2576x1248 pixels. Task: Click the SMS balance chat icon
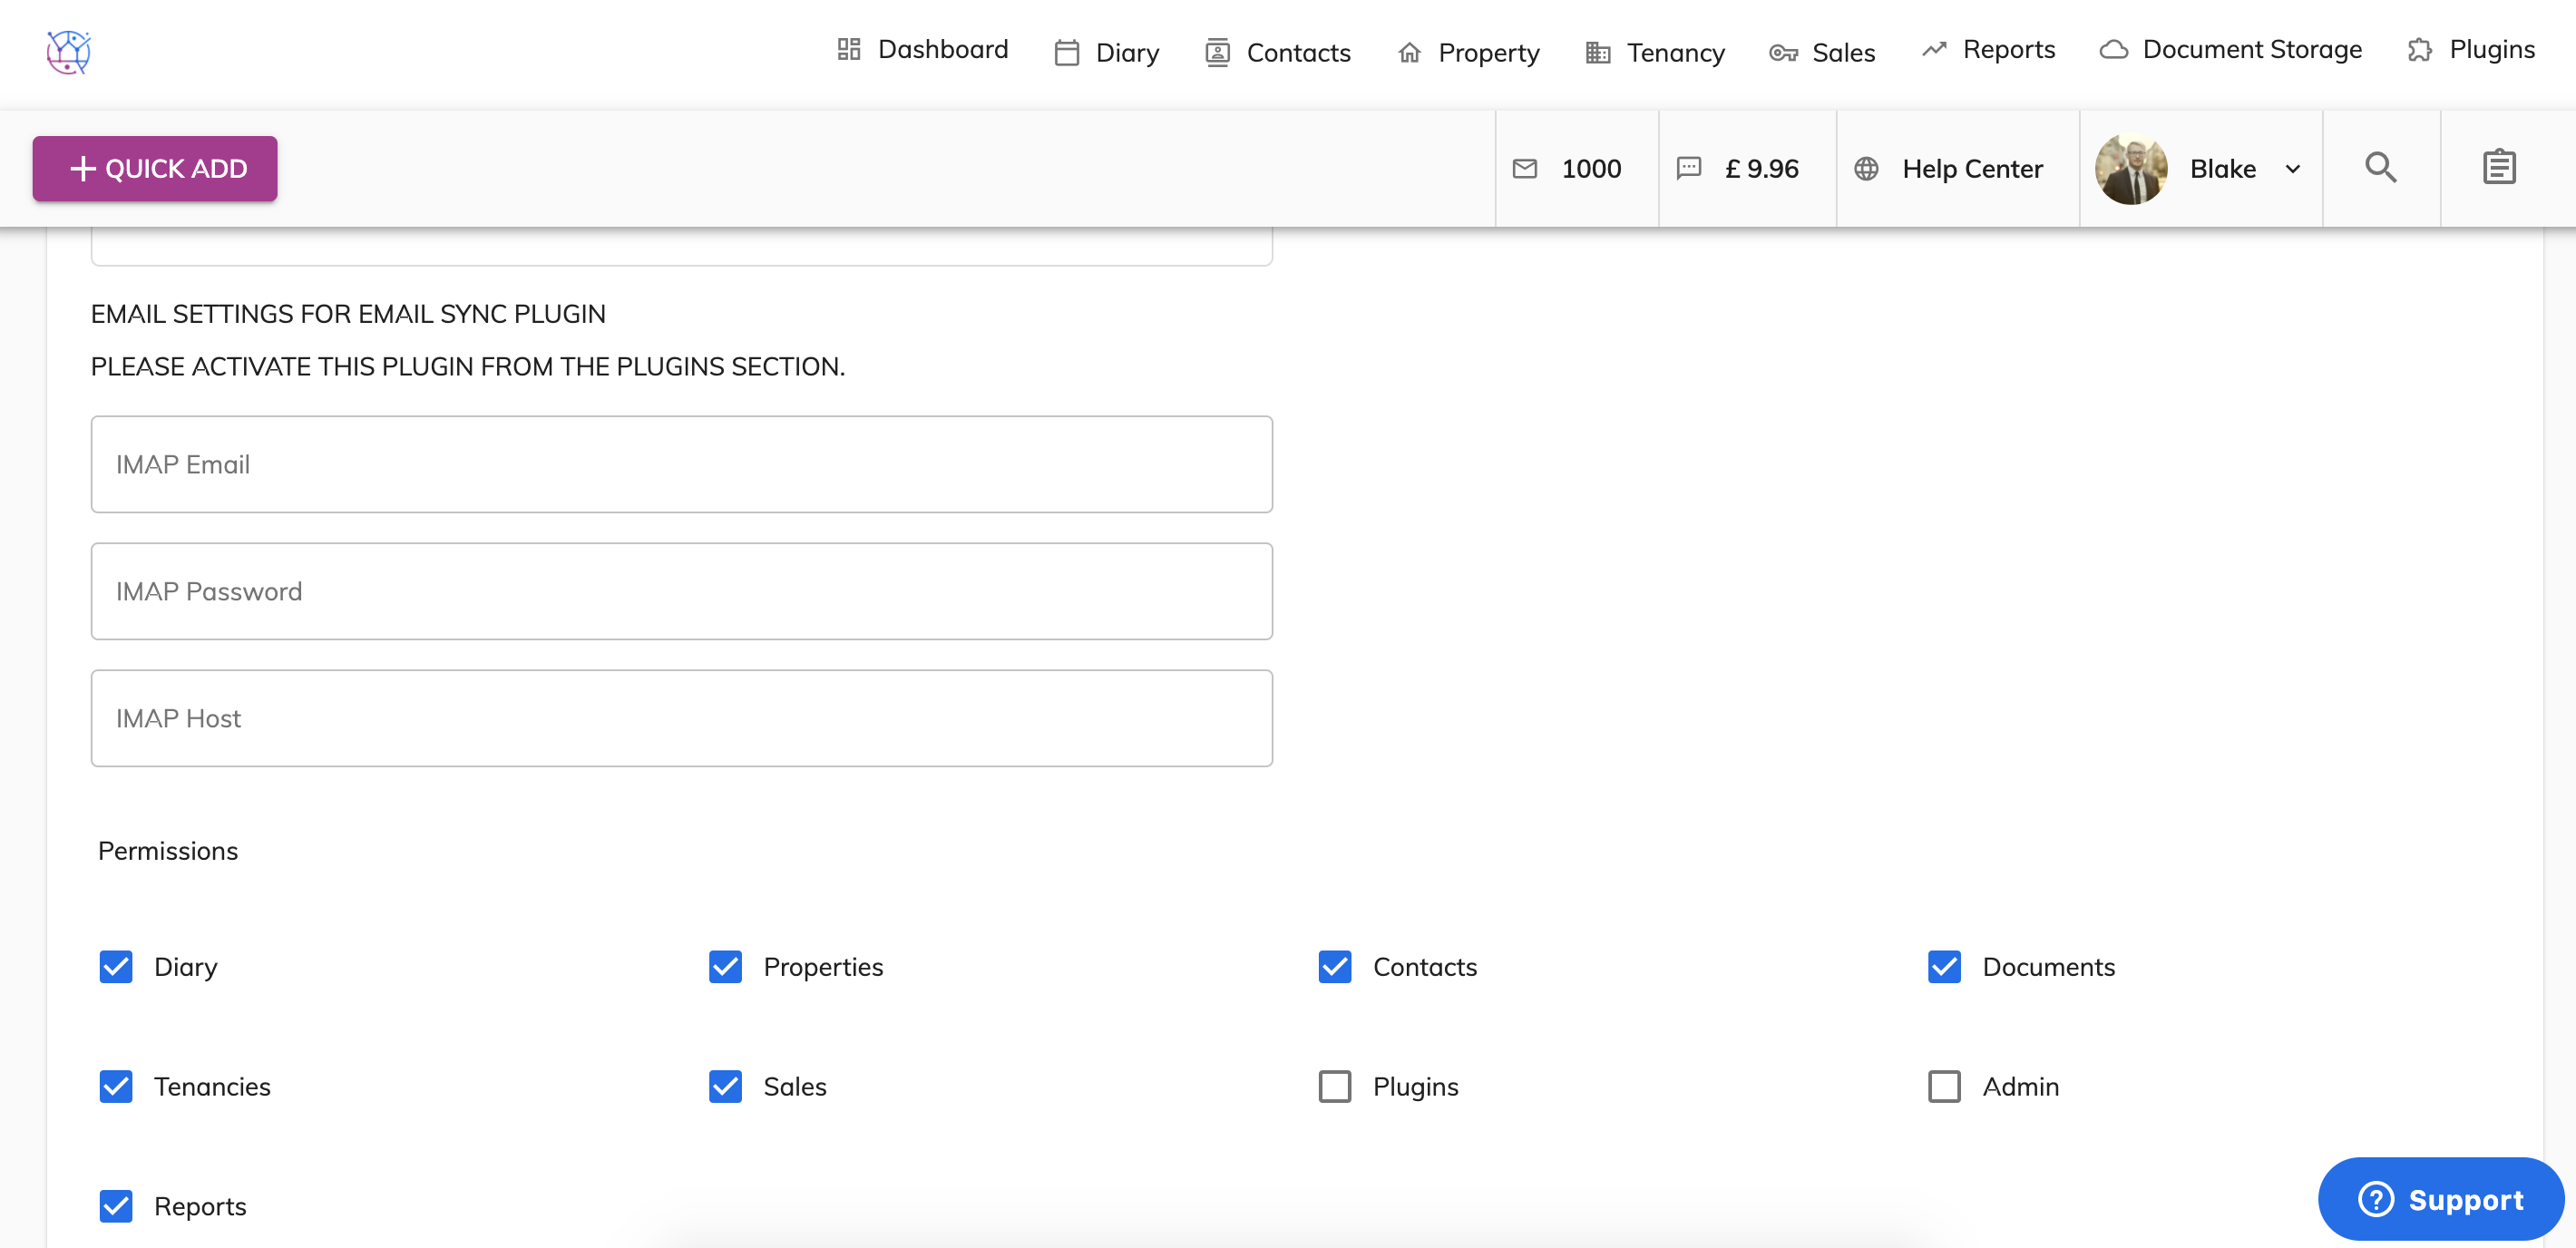pos(1688,169)
